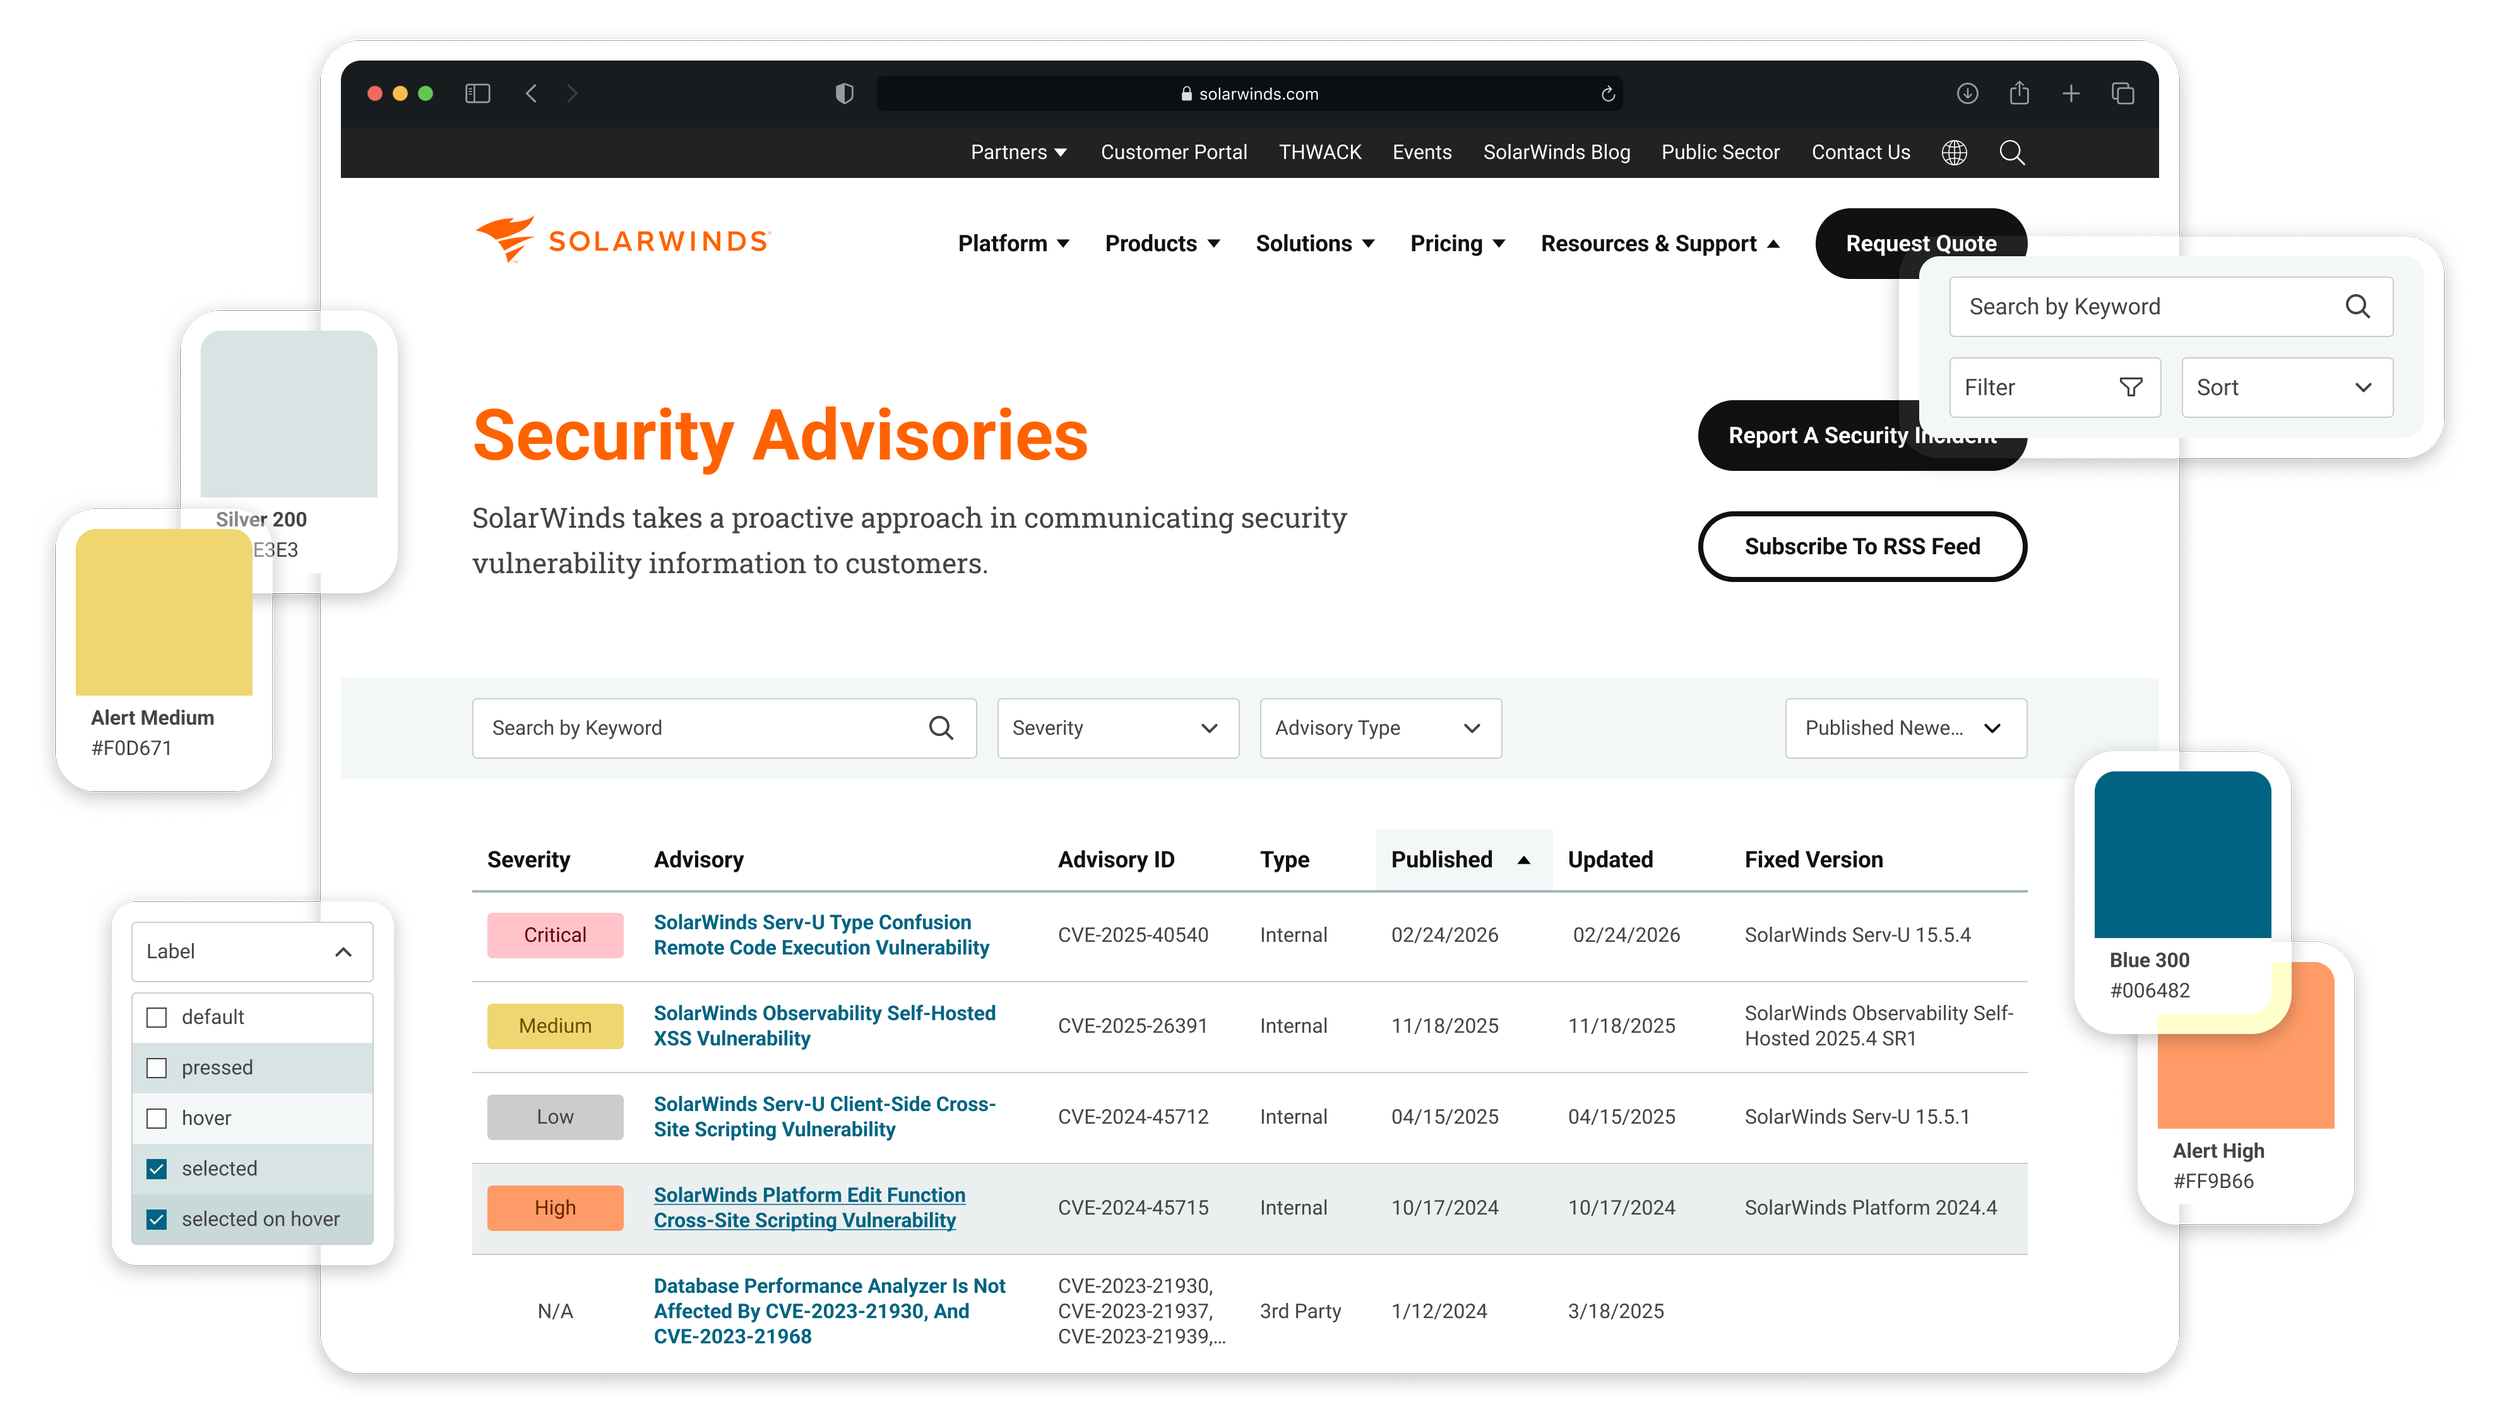Image resolution: width=2500 pixels, height=1414 pixels.
Task: Click the funnel Filter icon
Action: (2131, 387)
